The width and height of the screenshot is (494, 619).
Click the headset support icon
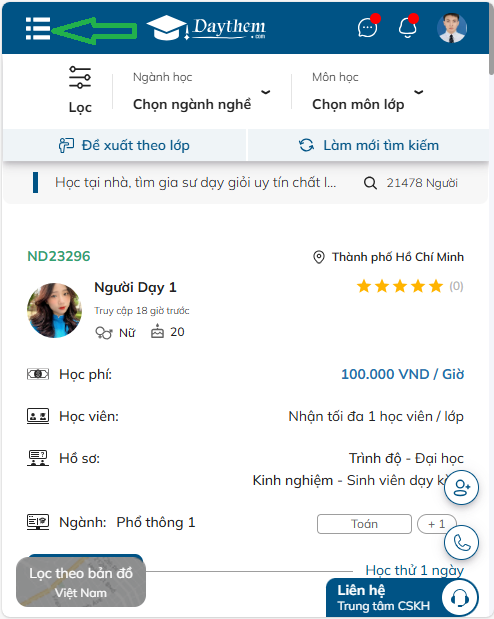click(x=460, y=598)
